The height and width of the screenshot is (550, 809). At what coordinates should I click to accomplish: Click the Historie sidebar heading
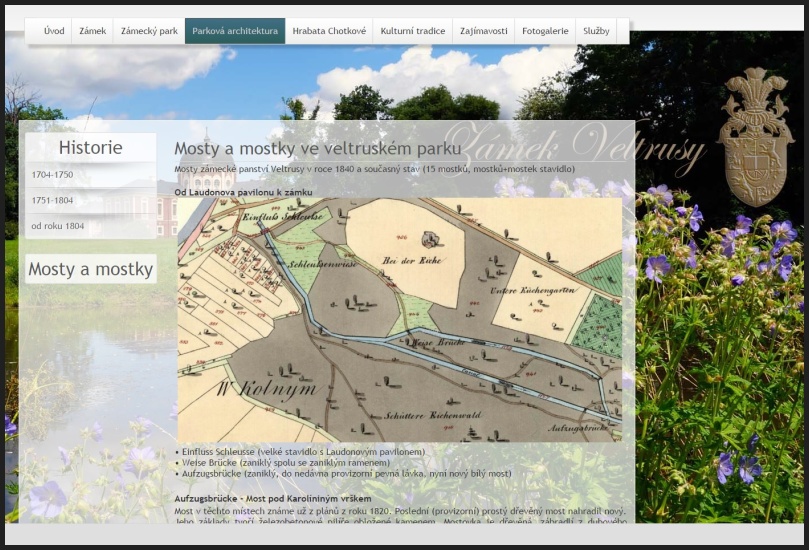point(90,148)
